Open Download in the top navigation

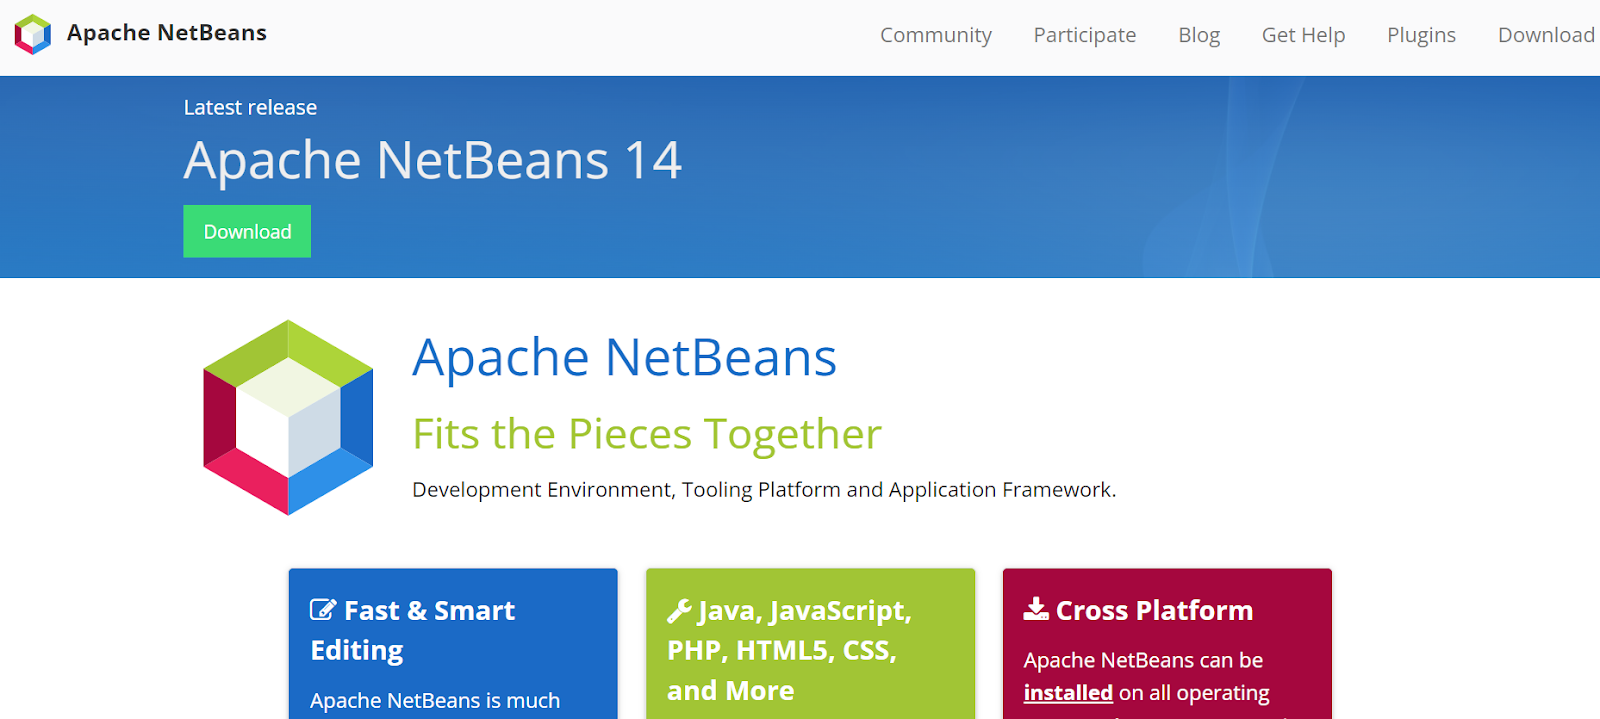[1546, 35]
